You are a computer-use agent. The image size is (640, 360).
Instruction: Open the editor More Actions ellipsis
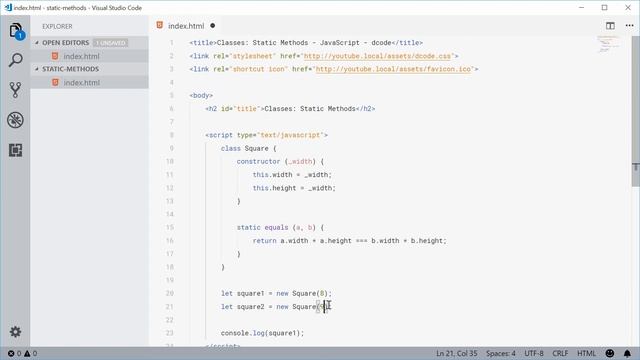(629, 26)
